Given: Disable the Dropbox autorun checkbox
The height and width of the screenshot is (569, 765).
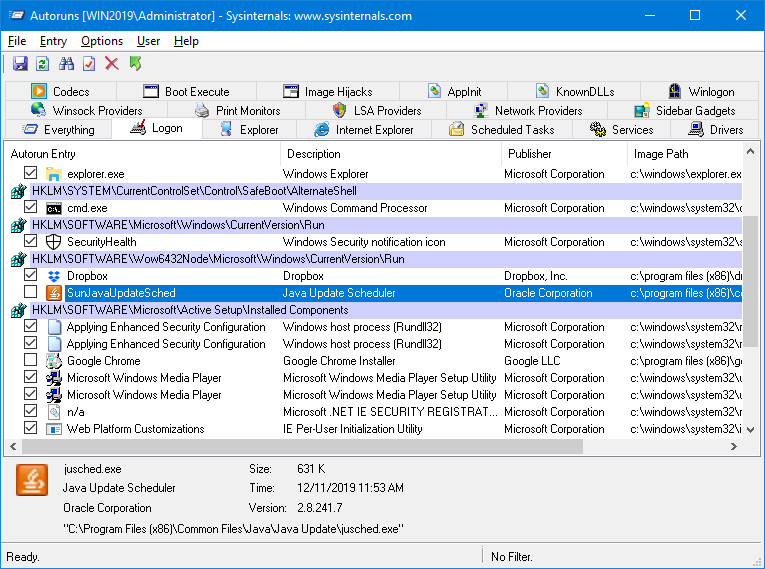Looking at the screenshot, I should point(30,275).
